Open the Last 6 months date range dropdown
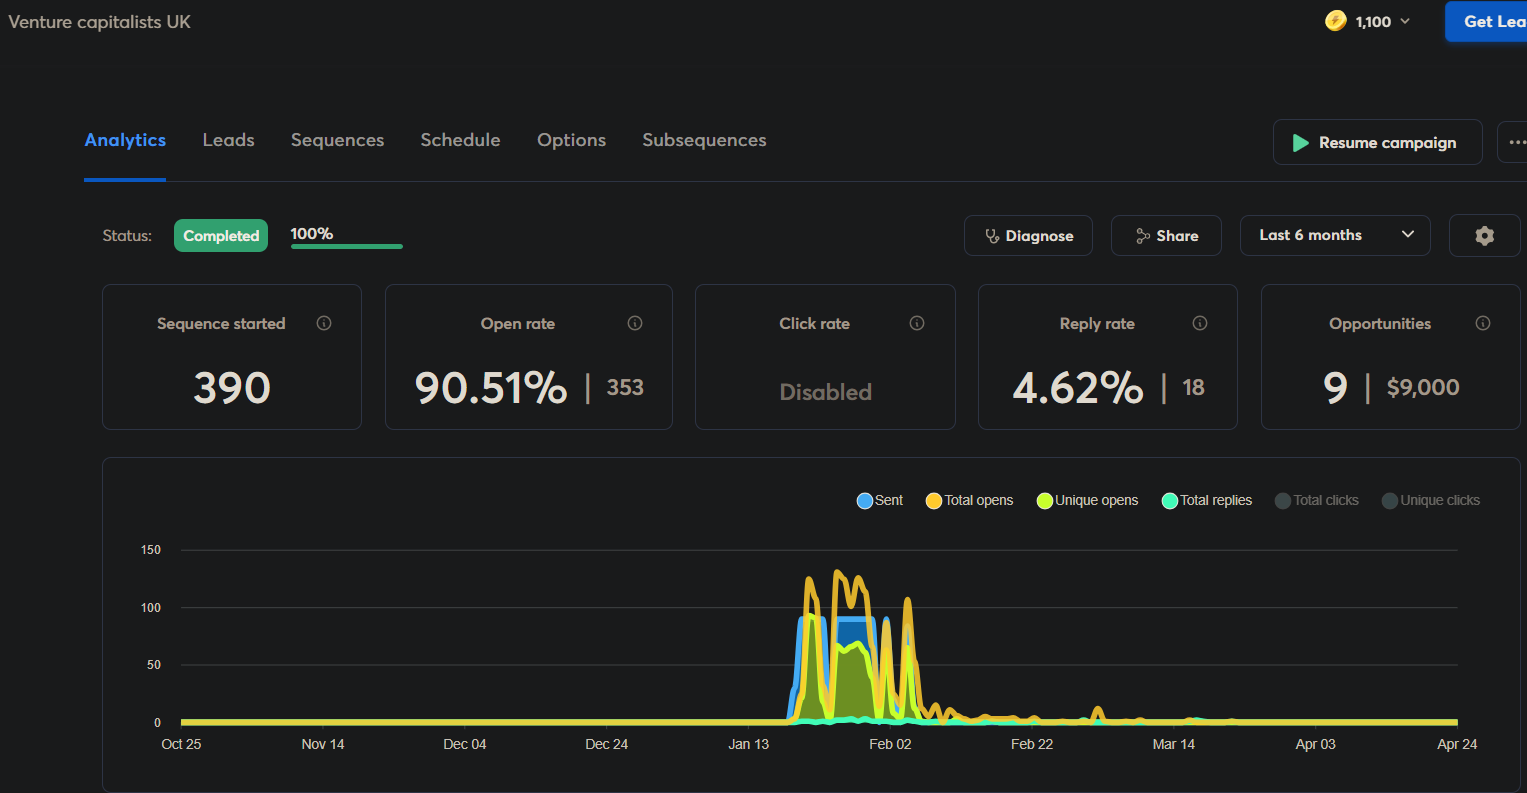Screen dimensions: 1527x793 [x=1335, y=235]
